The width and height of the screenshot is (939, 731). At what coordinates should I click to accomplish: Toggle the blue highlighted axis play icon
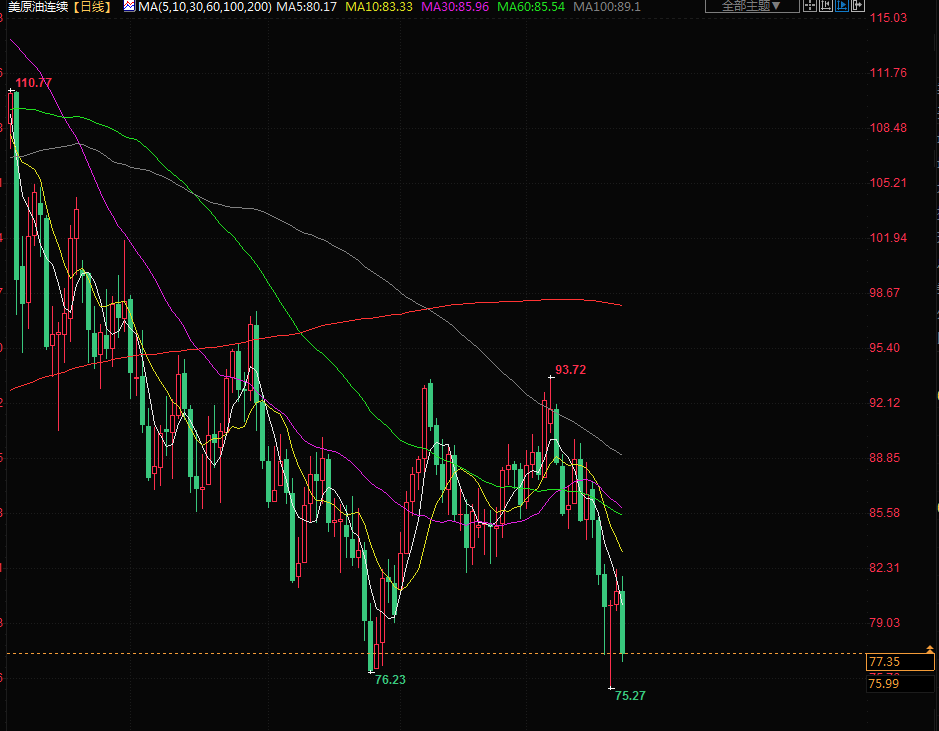point(842,6)
